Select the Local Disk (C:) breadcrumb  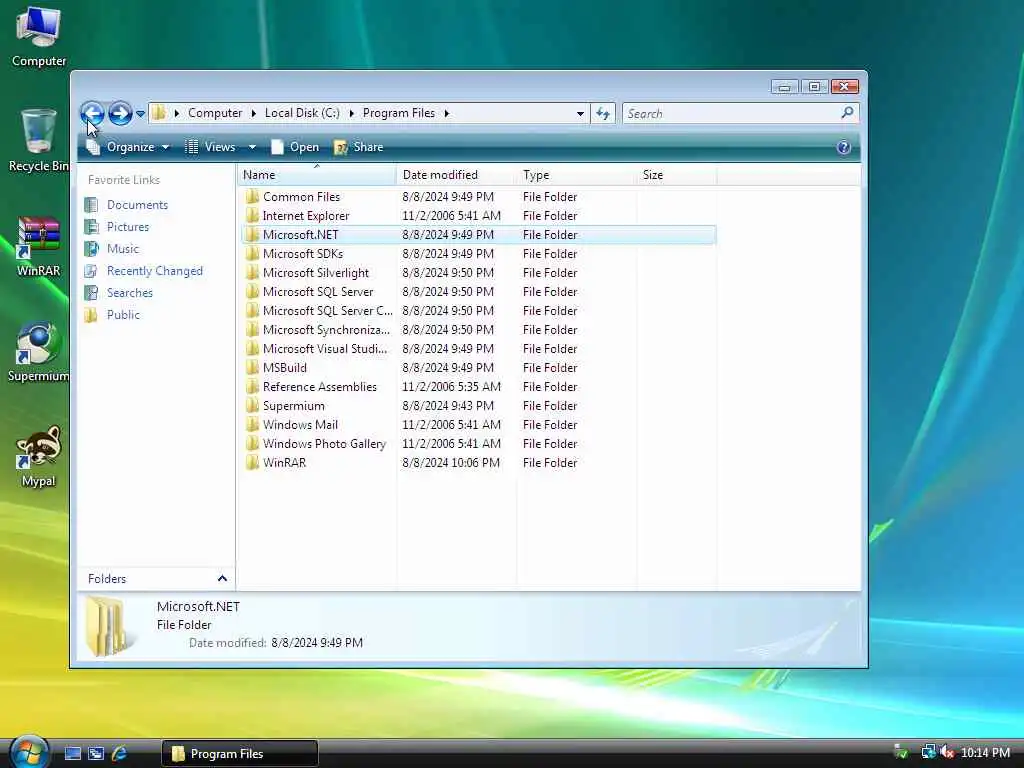click(302, 113)
